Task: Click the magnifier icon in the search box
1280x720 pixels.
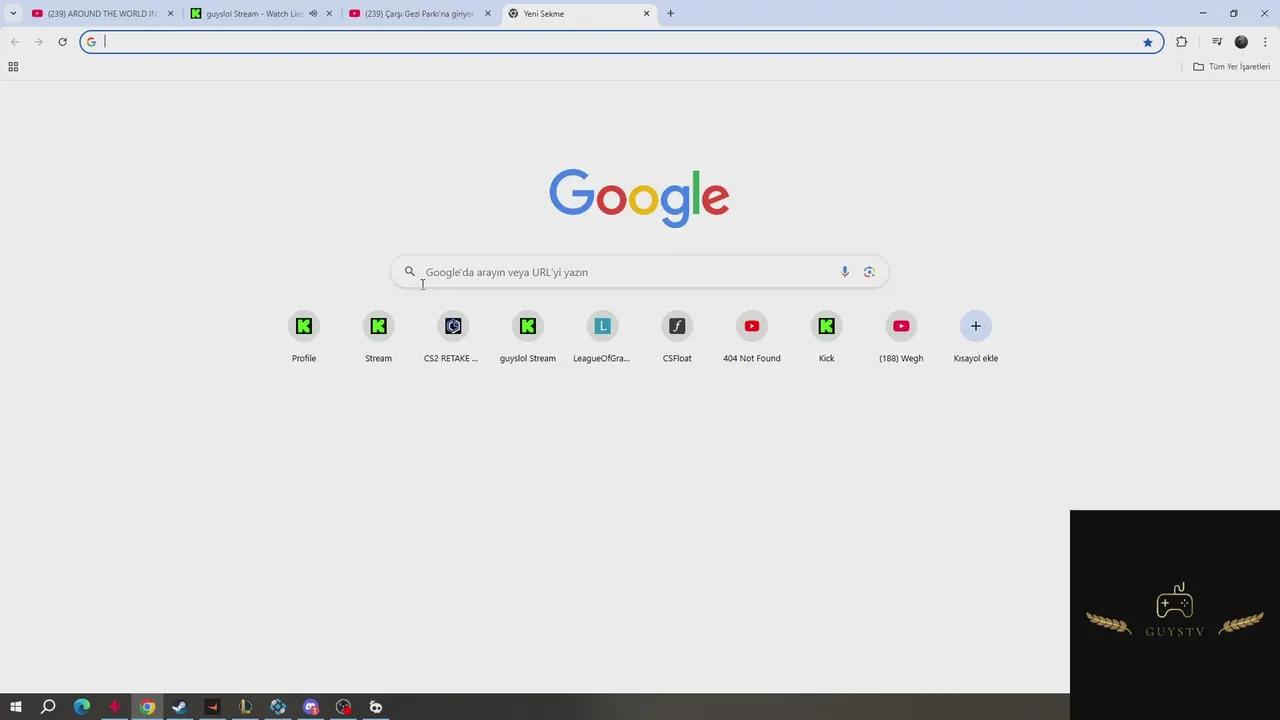Action: (410, 272)
